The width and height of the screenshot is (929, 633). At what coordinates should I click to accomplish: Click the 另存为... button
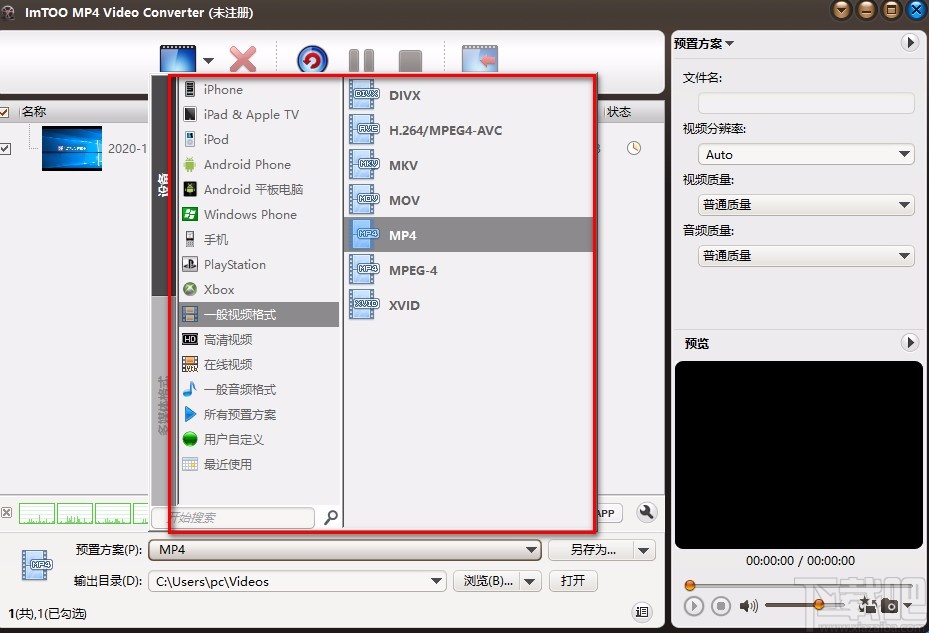pyautogui.click(x=592, y=550)
